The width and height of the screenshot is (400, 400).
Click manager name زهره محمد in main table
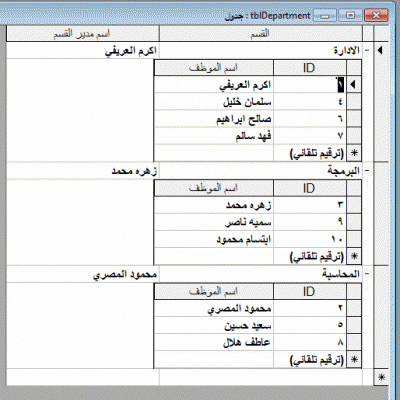pyautogui.click(x=83, y=171)
